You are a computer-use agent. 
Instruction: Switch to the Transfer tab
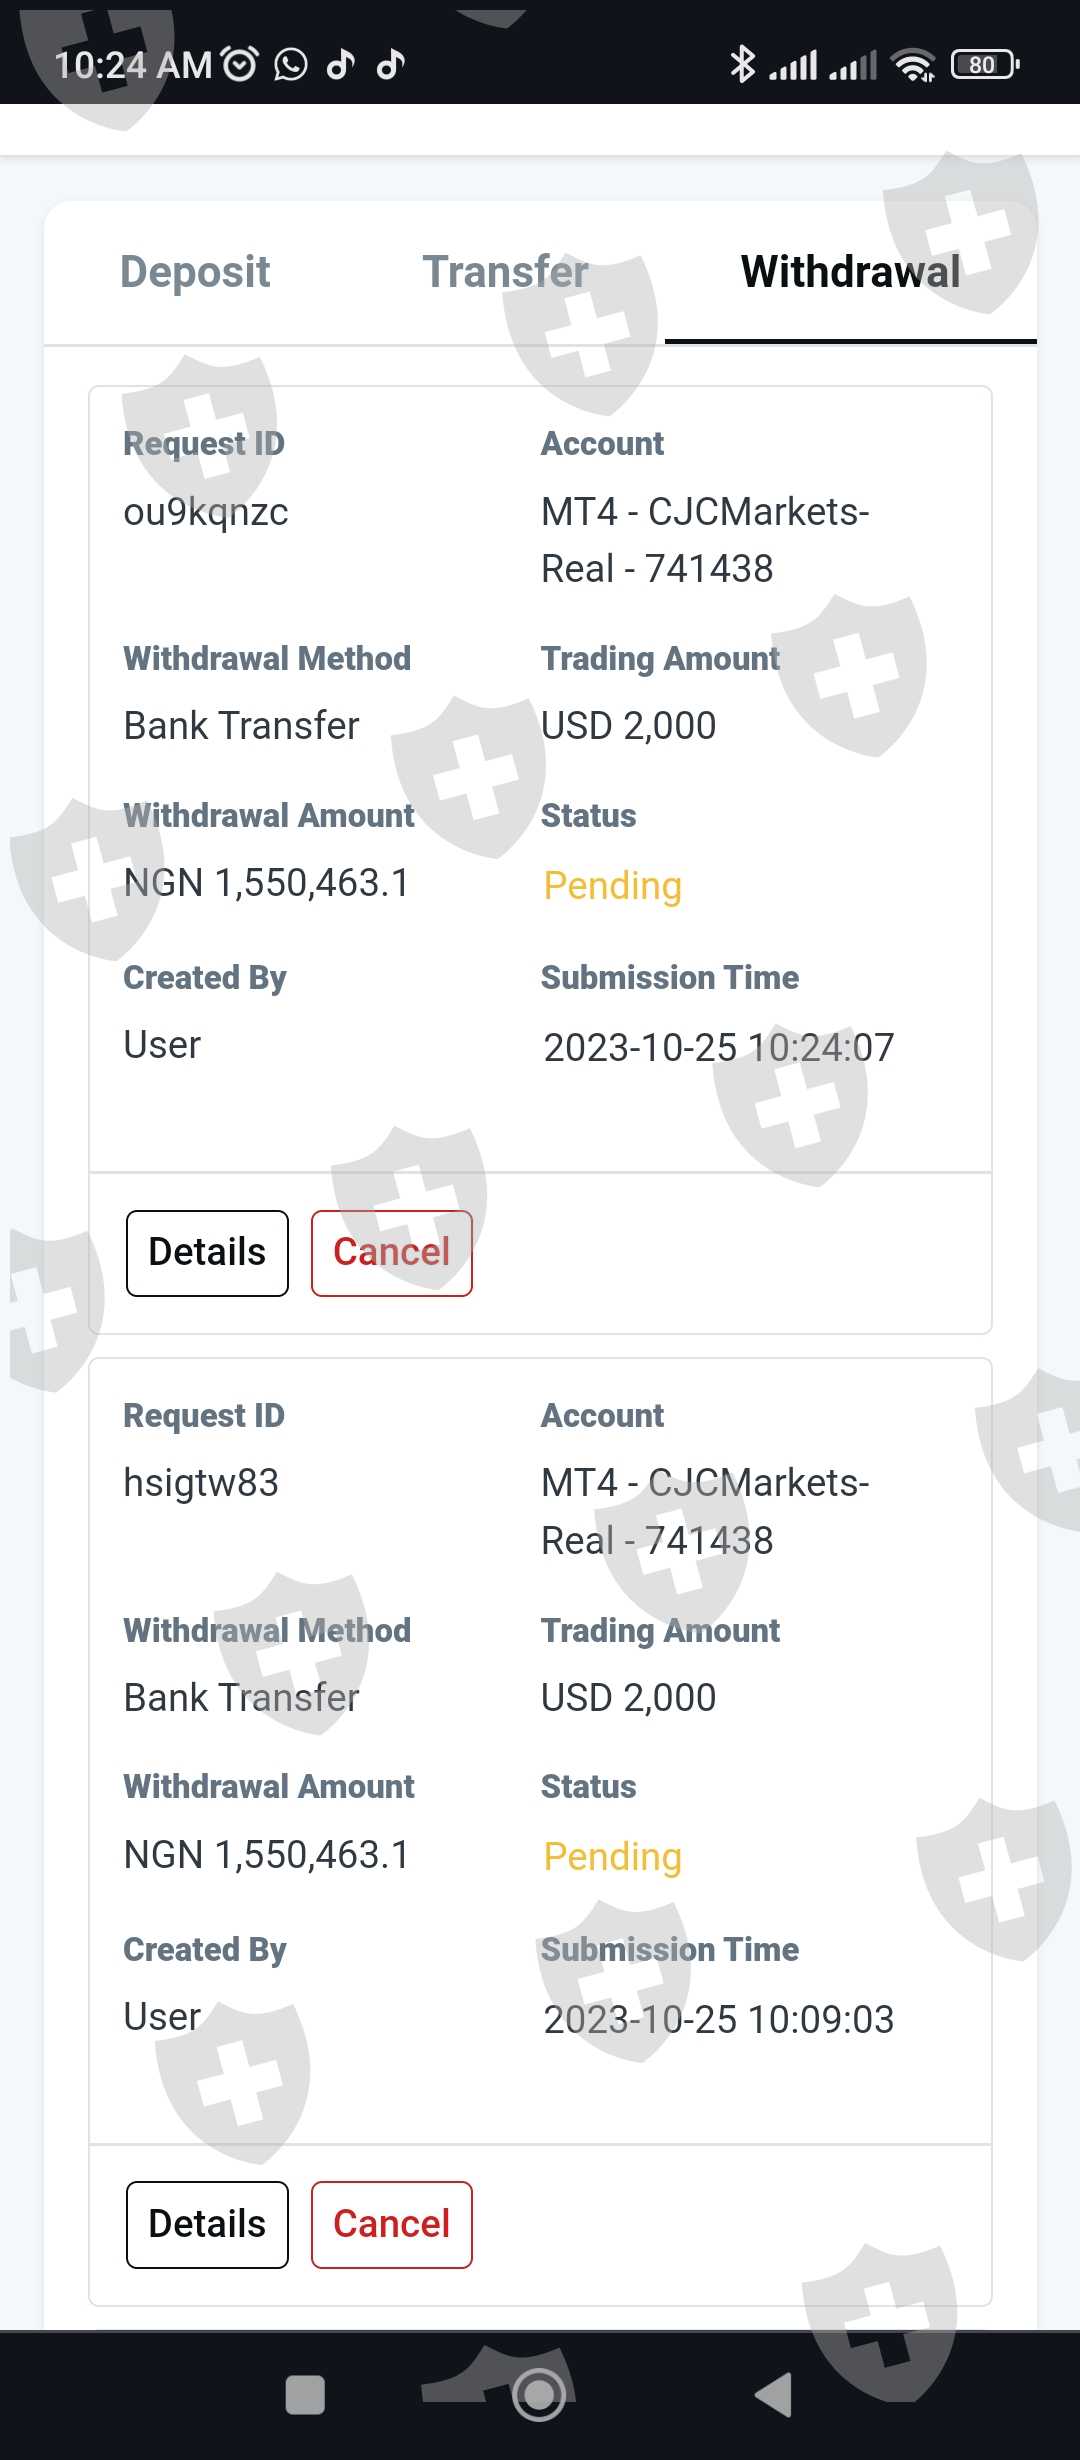(x=505, y=272)
